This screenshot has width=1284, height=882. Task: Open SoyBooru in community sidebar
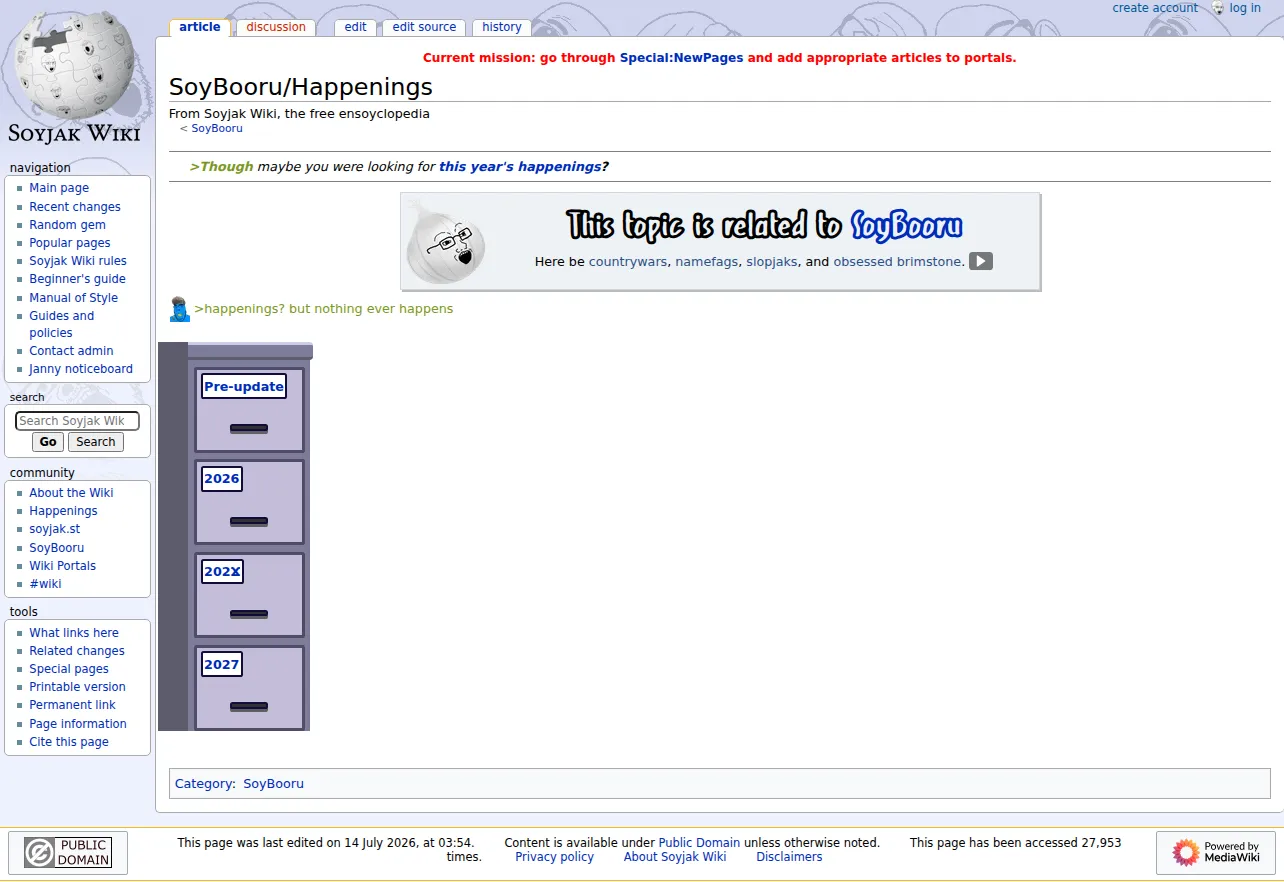[56, 548]
